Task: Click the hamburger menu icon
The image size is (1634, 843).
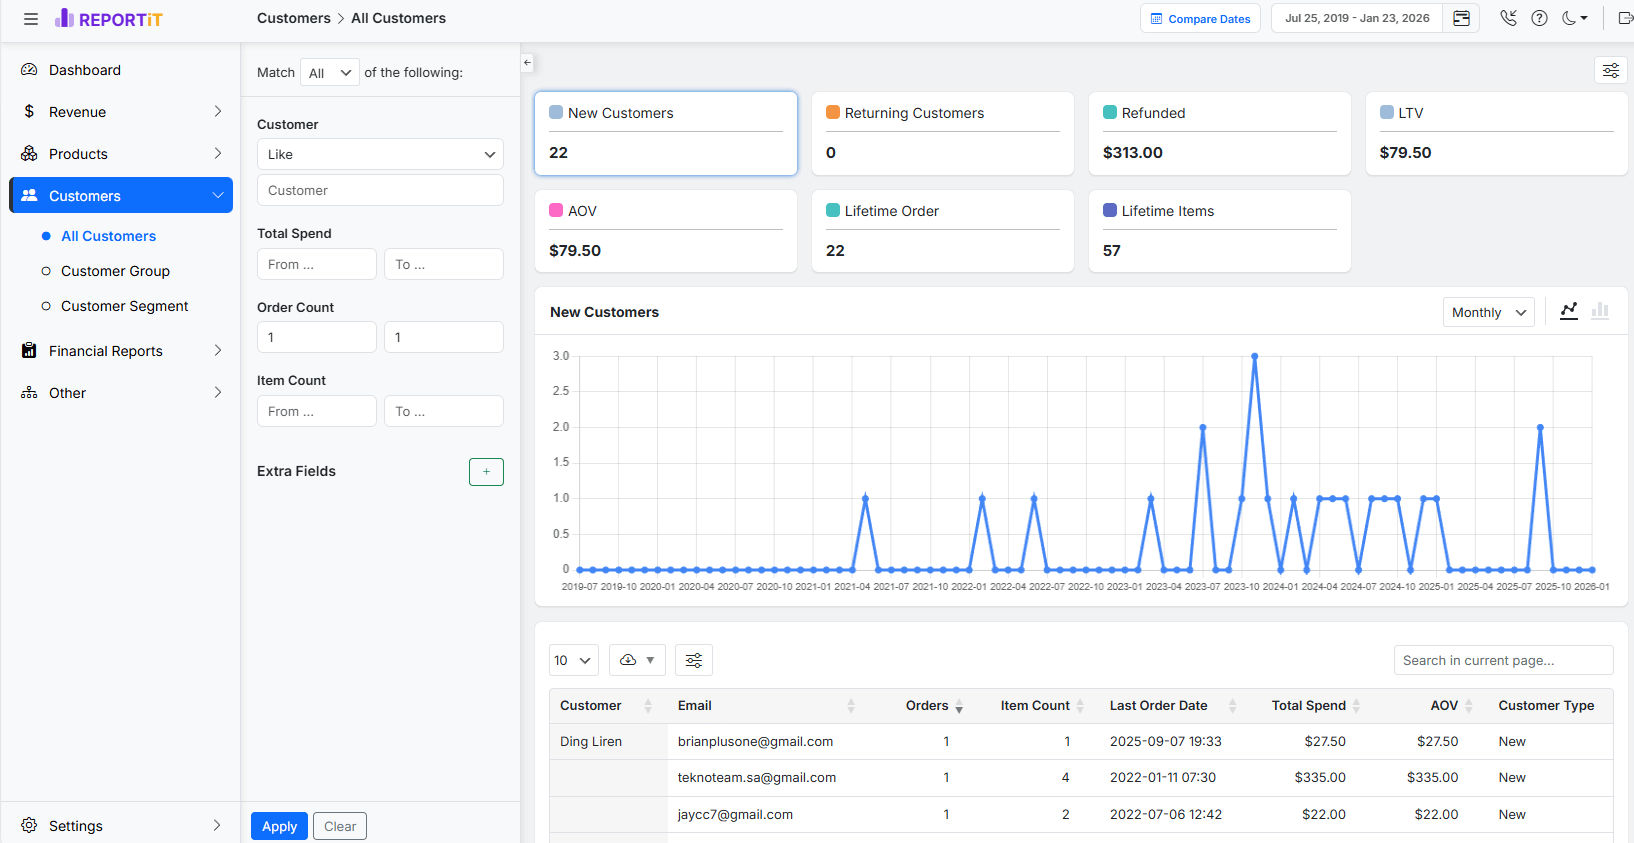Action: 31,19
